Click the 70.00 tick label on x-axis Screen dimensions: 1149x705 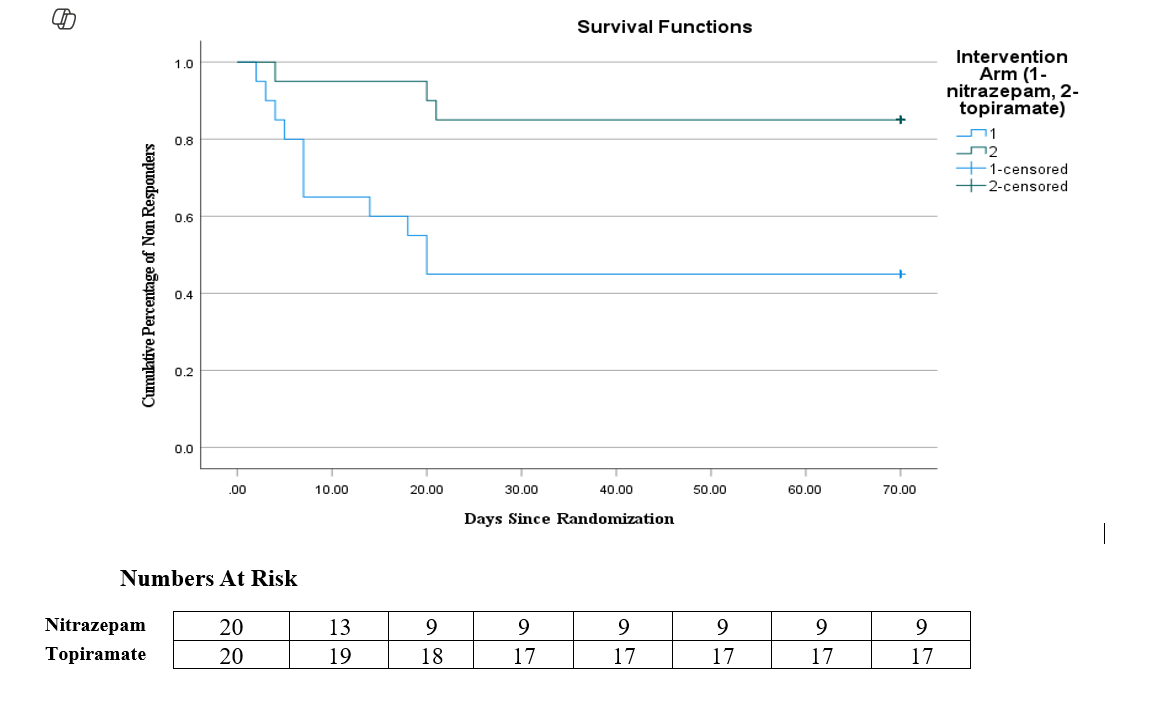900,490
